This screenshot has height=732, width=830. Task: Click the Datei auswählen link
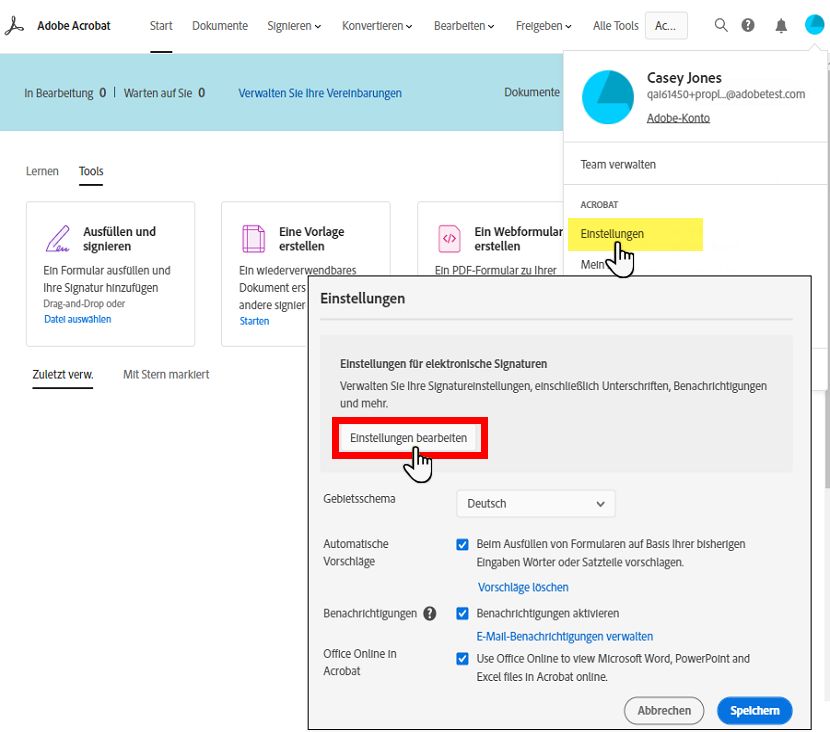(x=77, y=319)
